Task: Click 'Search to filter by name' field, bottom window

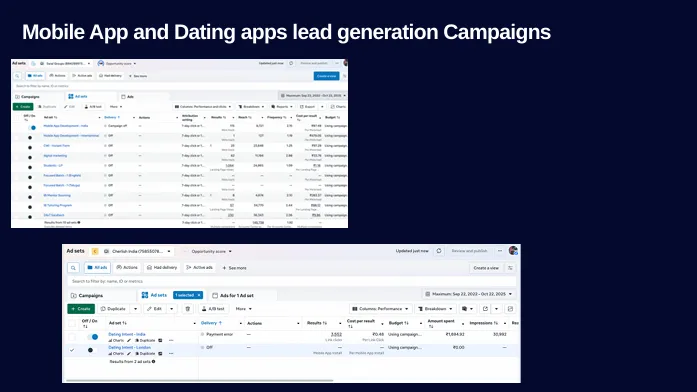Action: [292, 281]
